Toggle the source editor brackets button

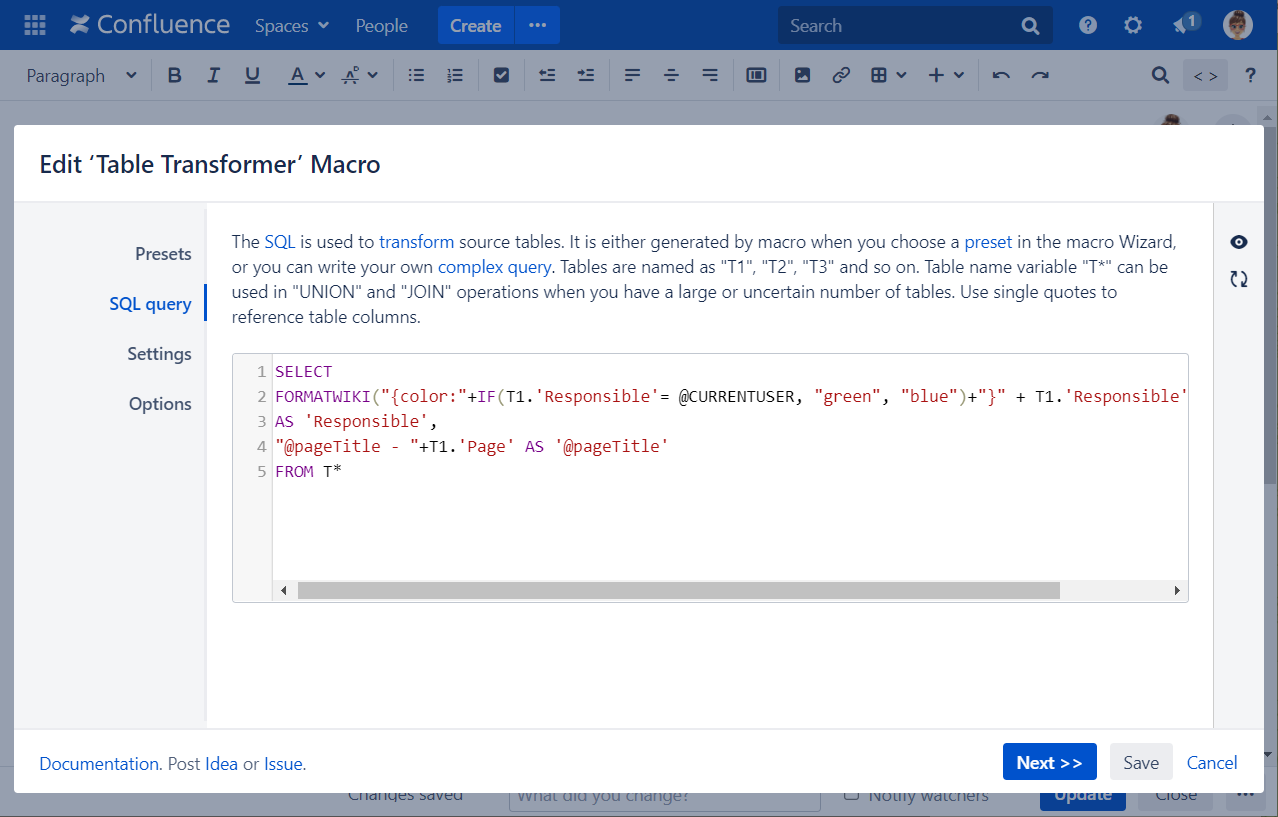pyautogui.click(x=1205, y=75)
